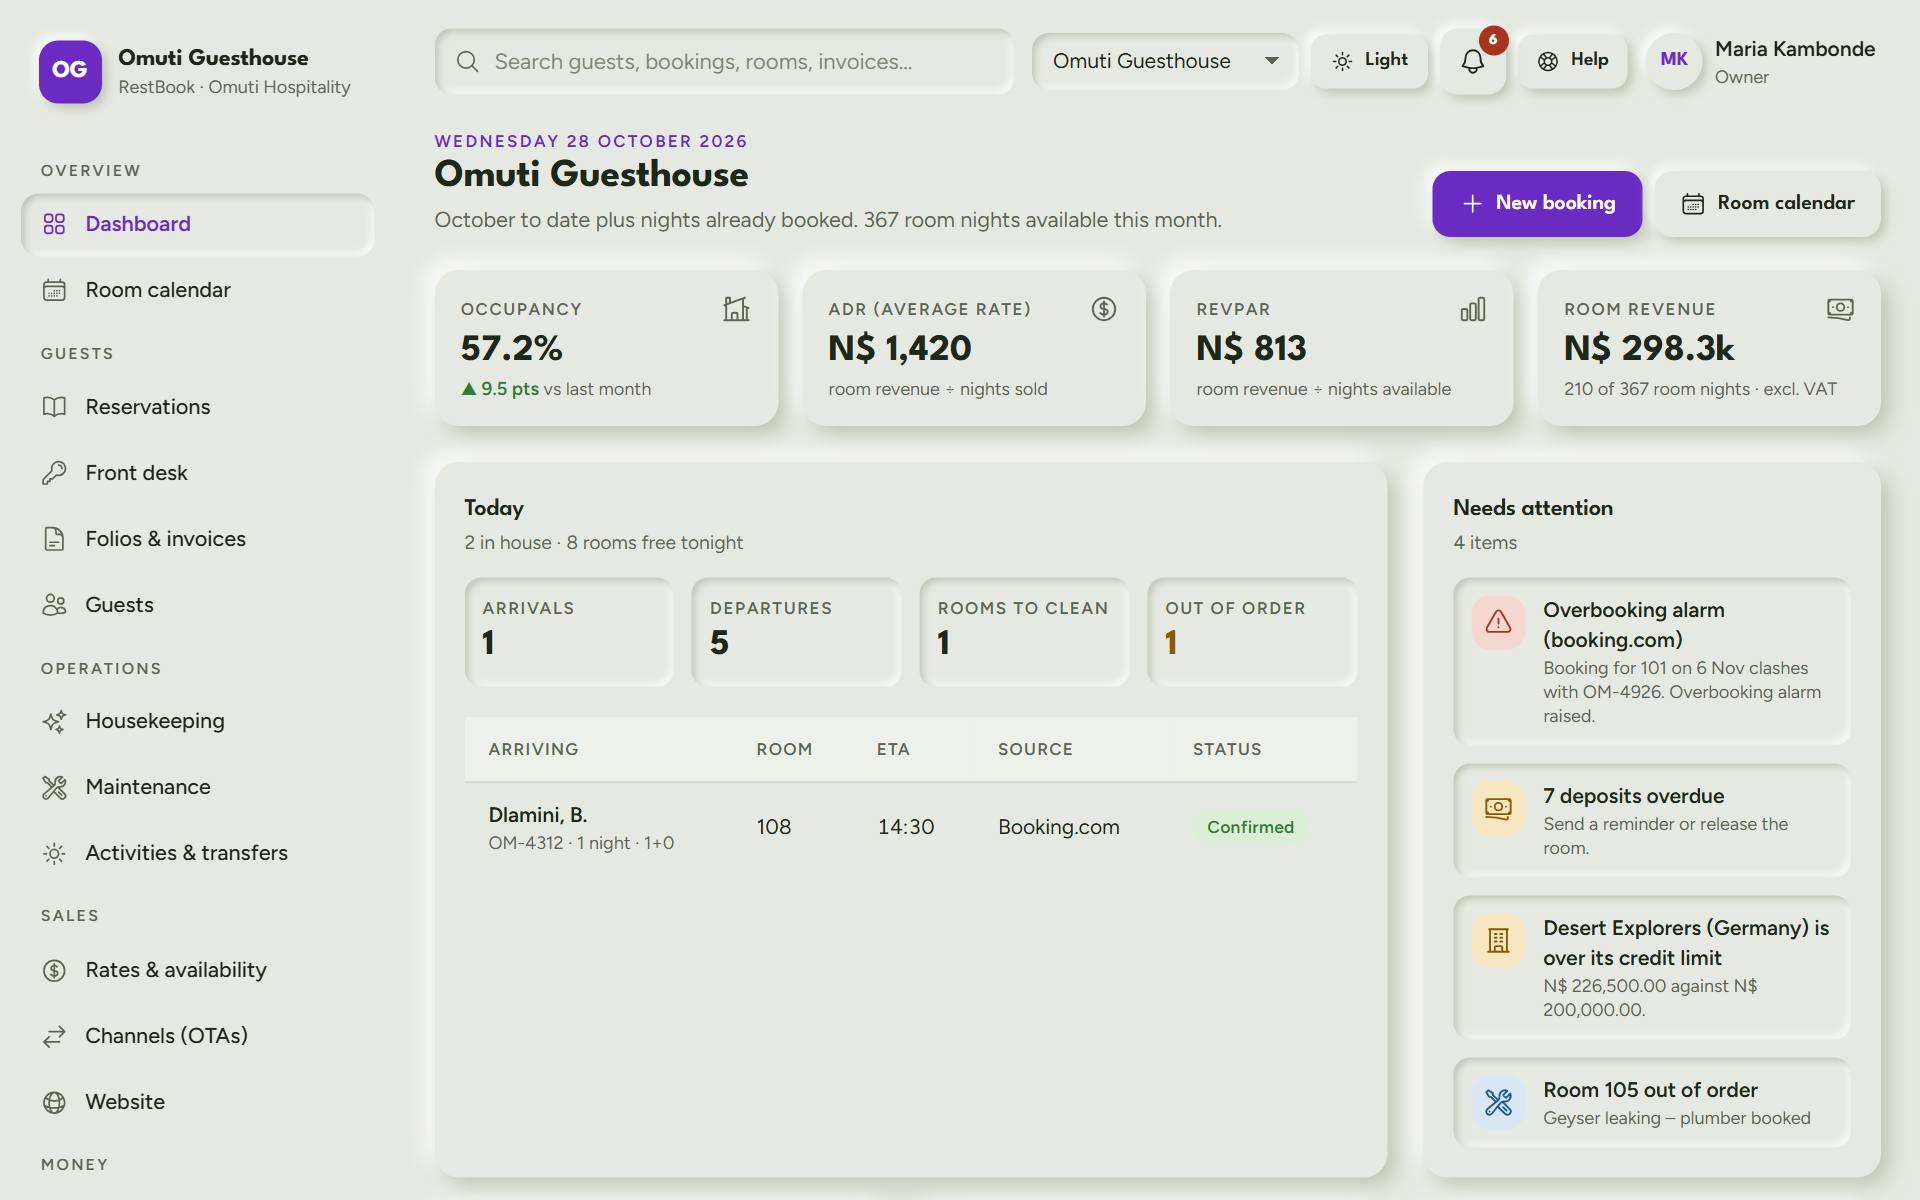The image size is (1920, 1200).
Task: Click the Channels swap arrows icon
Action: tap(54, 1036)
